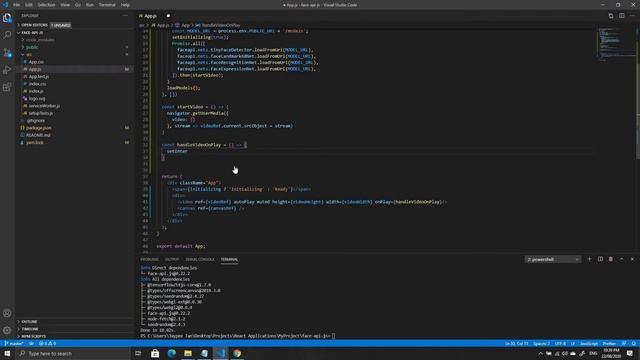
Task: Switch to the Problems panel tab
Action: point(149,259)
